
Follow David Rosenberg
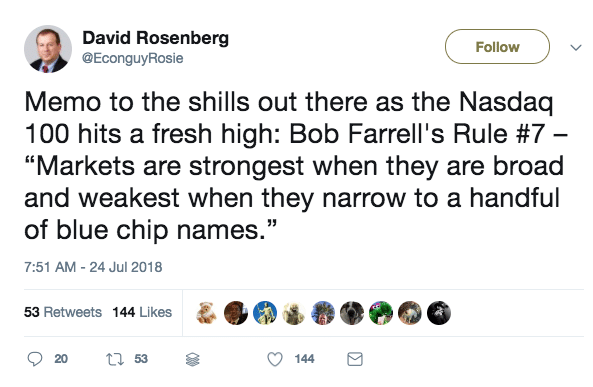(497, 47)
